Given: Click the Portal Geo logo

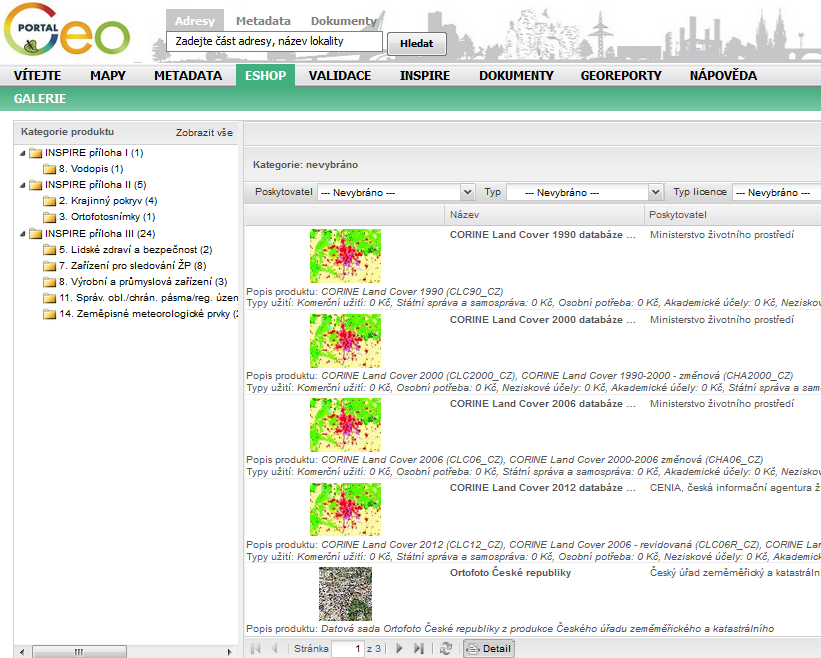Looking at the screenshot, I should 66,30.
